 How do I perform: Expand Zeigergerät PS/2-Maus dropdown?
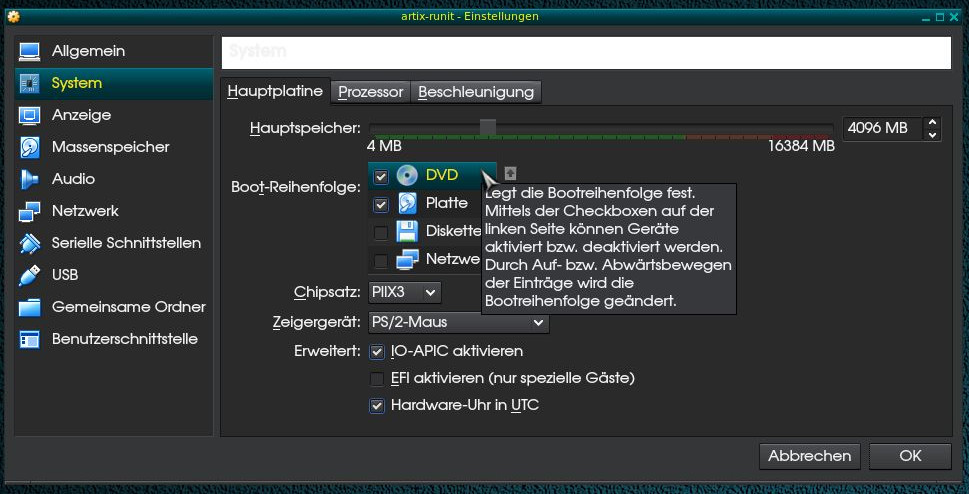(459, 323)
